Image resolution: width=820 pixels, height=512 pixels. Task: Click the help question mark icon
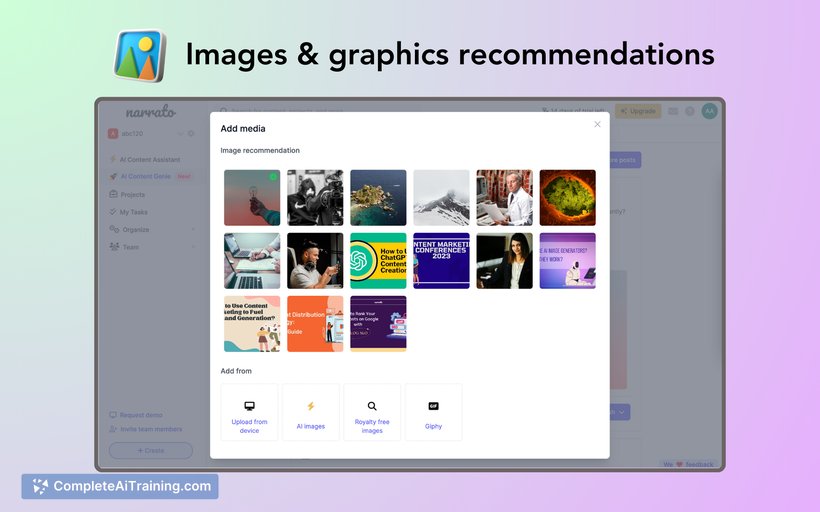690,111
